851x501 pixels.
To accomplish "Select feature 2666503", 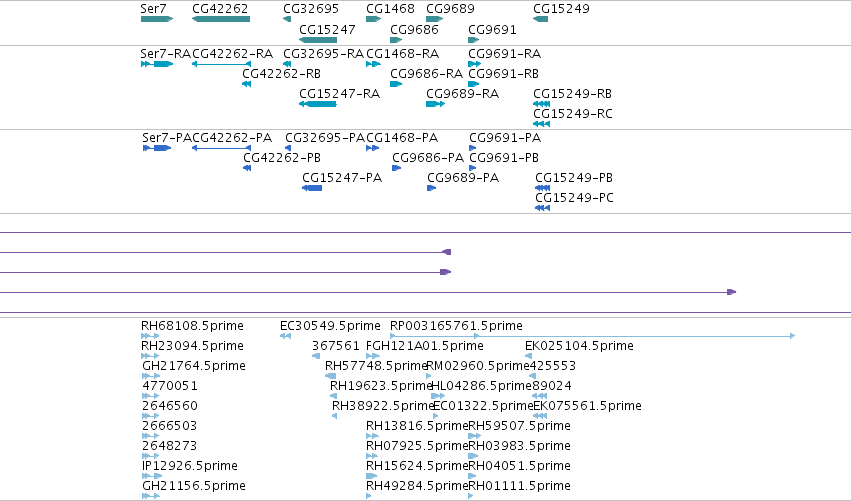I will [151, 436].
